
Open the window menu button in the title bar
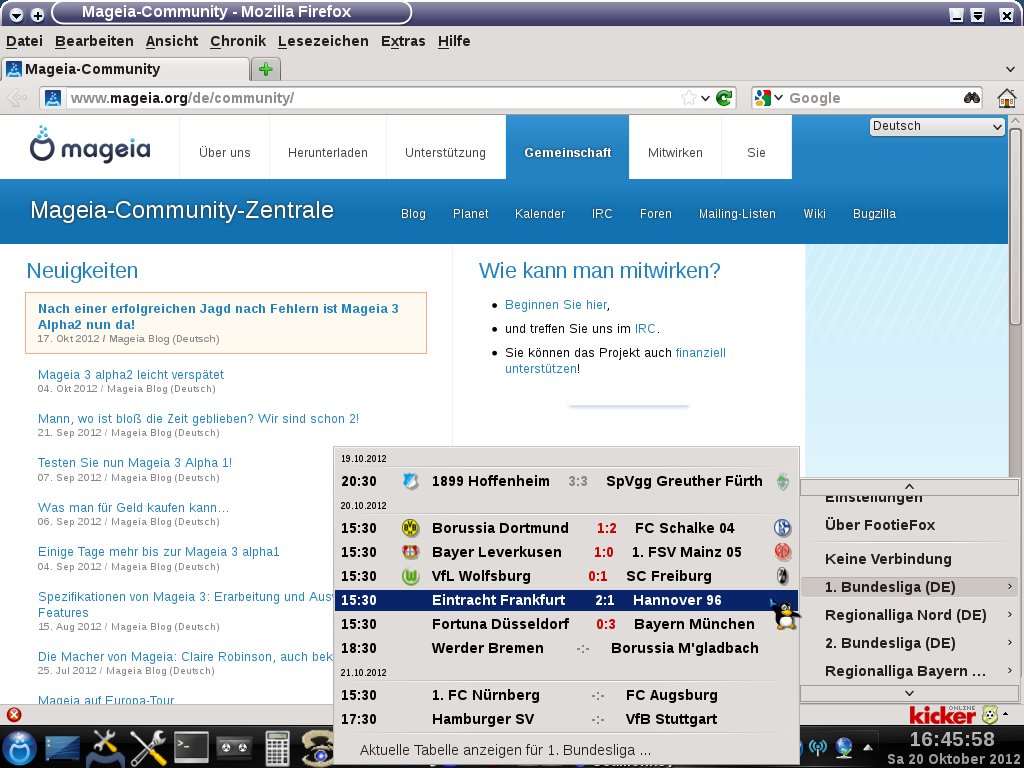(x=16, y=14)
